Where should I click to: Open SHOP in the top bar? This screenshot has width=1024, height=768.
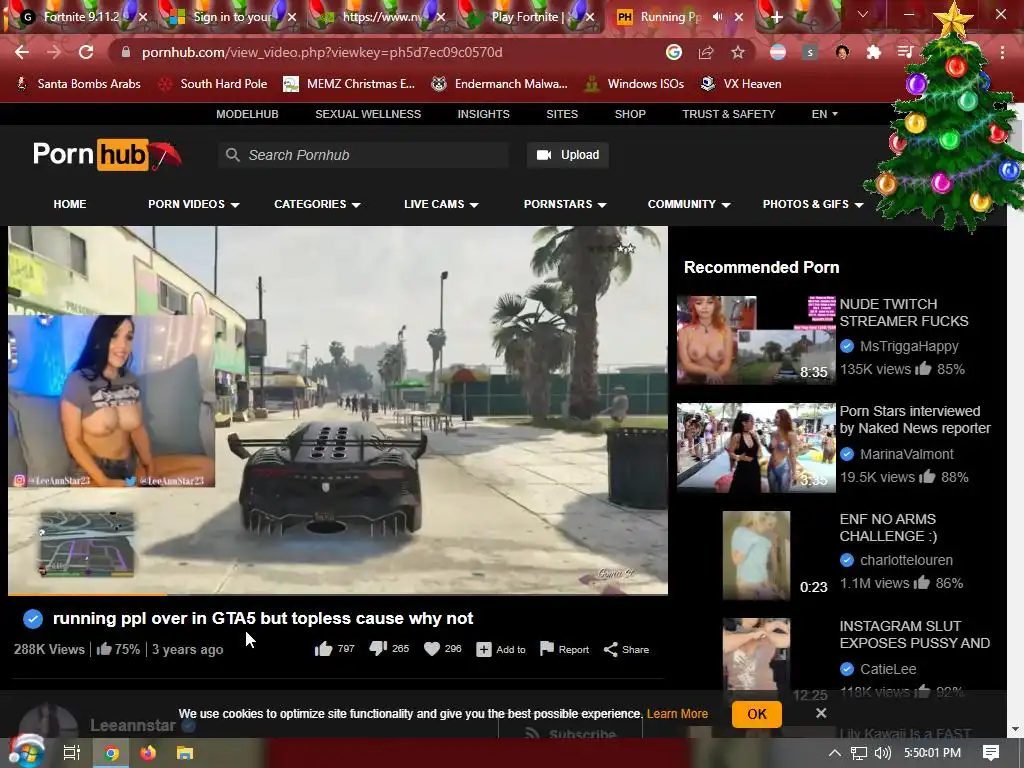click(x=630, y=114)
